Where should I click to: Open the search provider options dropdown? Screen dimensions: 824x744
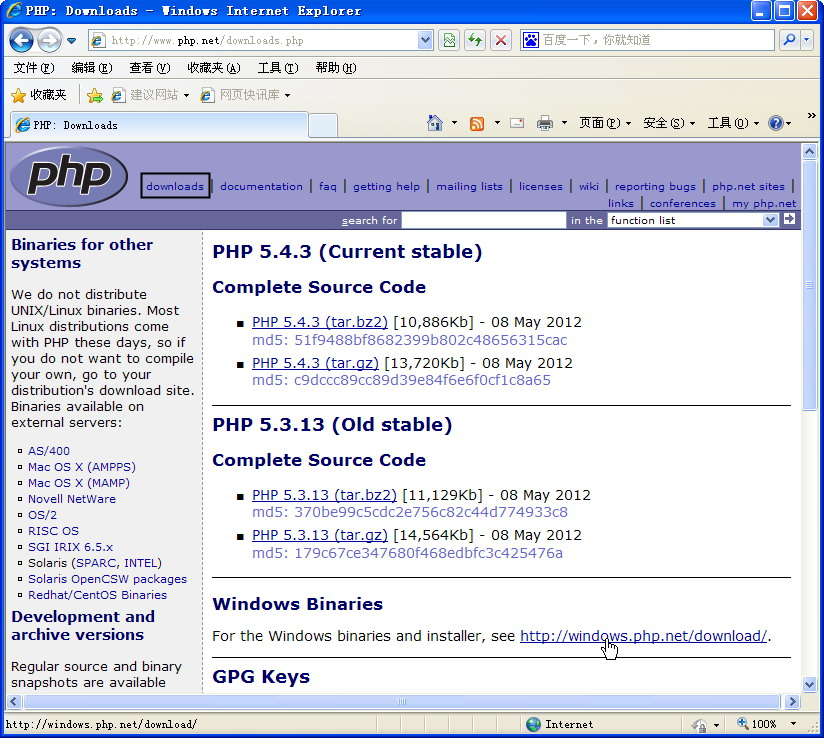(807, 40)
